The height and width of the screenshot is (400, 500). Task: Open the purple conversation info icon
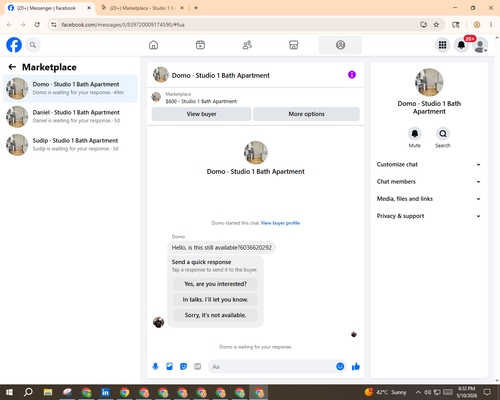click(x=352, y=75)
